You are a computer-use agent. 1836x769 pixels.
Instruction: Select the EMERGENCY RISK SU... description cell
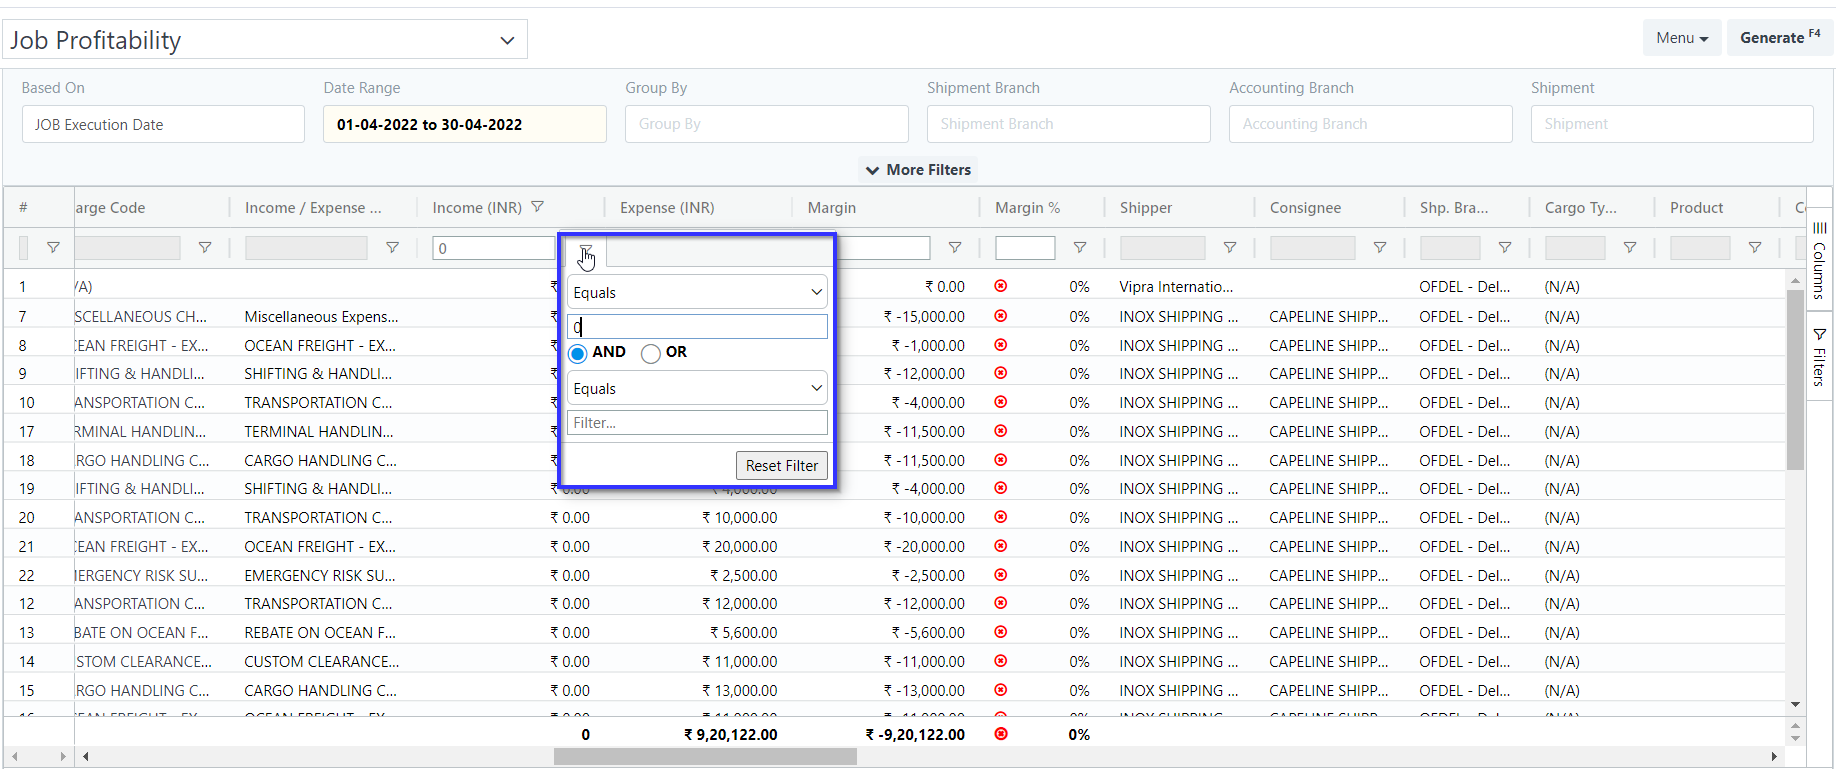(320, 576)
